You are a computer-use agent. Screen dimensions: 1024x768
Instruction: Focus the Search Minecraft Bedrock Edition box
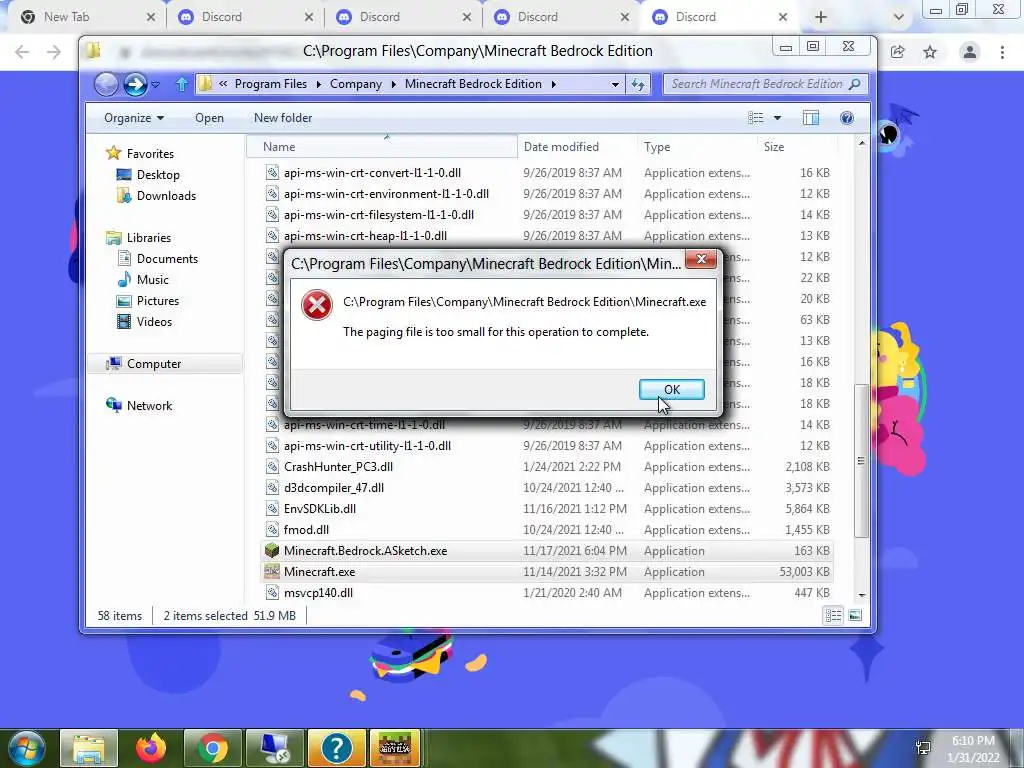[765, 84]
